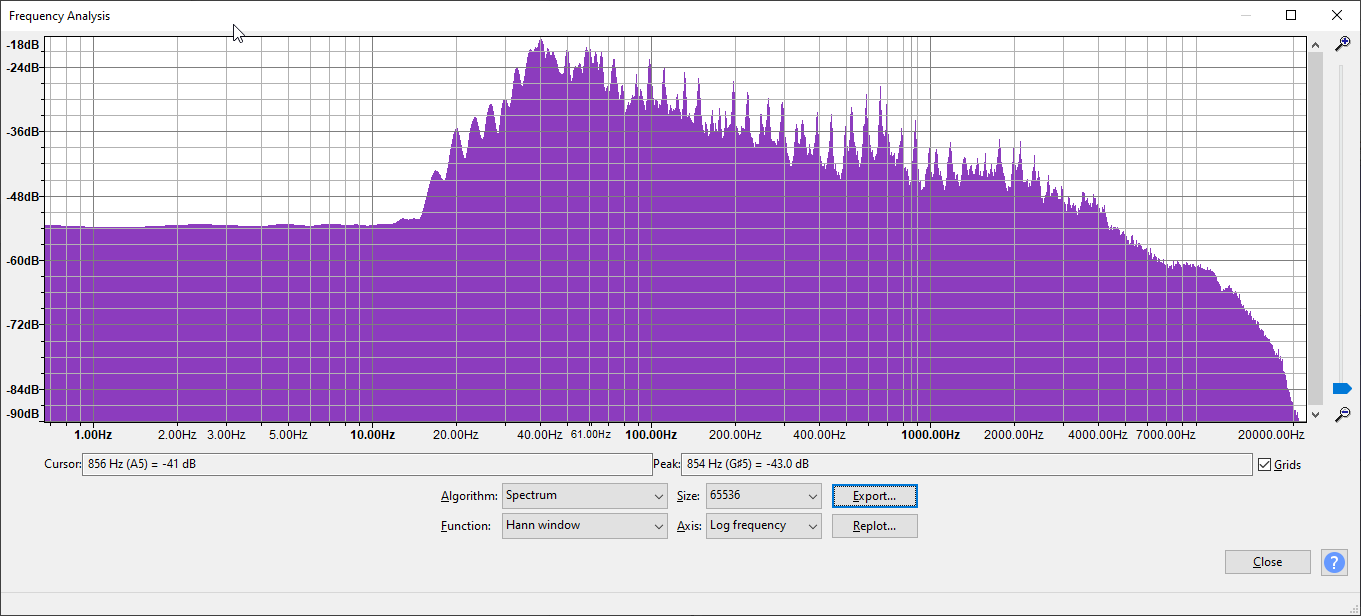The height and width of the screenshot is (616, 1361).
Task: Click the zoom in magnifier icon
Action: (1343, 43)
